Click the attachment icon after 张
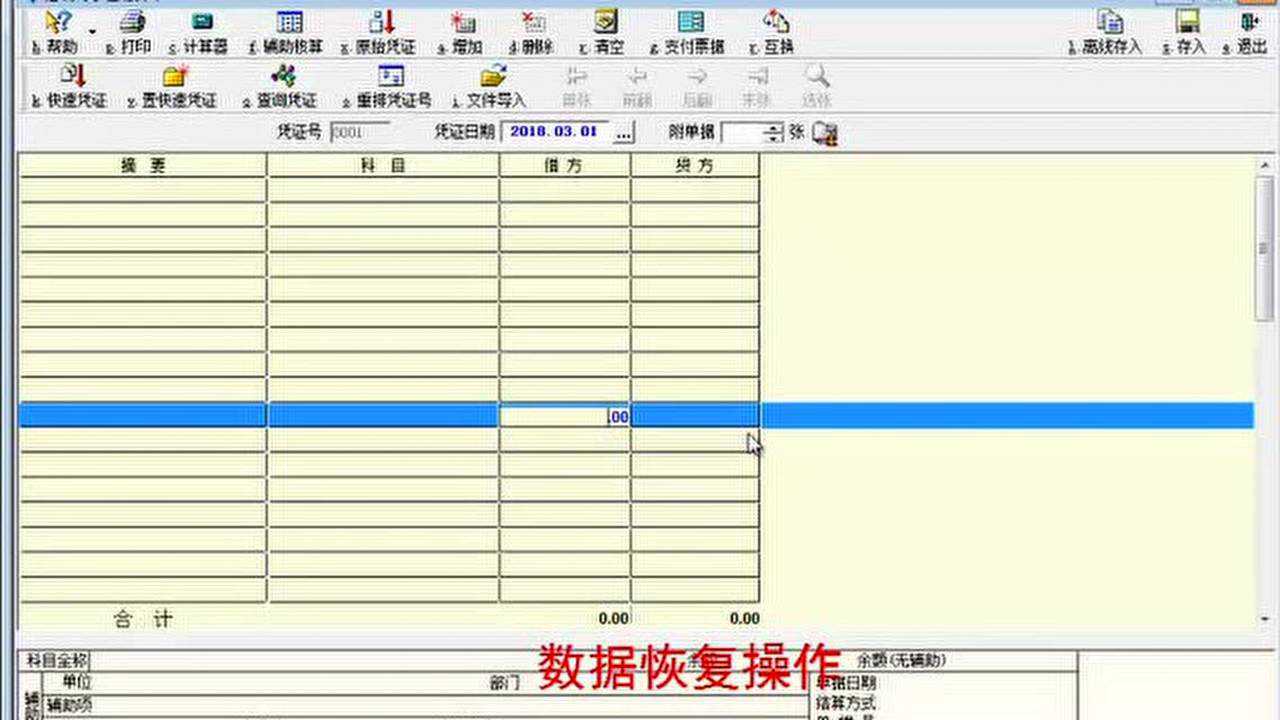The height and width of the screenshot is (720, 1280). coord(825,133)
